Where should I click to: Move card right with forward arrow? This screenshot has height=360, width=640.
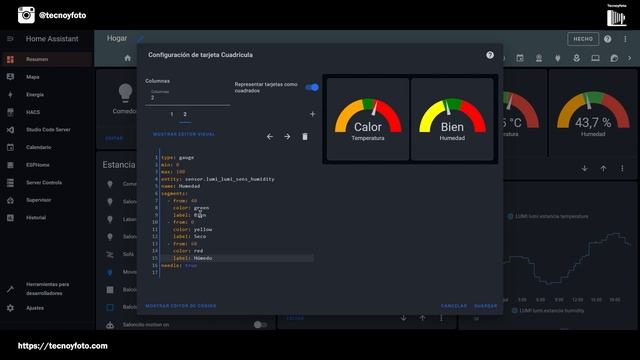(287, 136)
